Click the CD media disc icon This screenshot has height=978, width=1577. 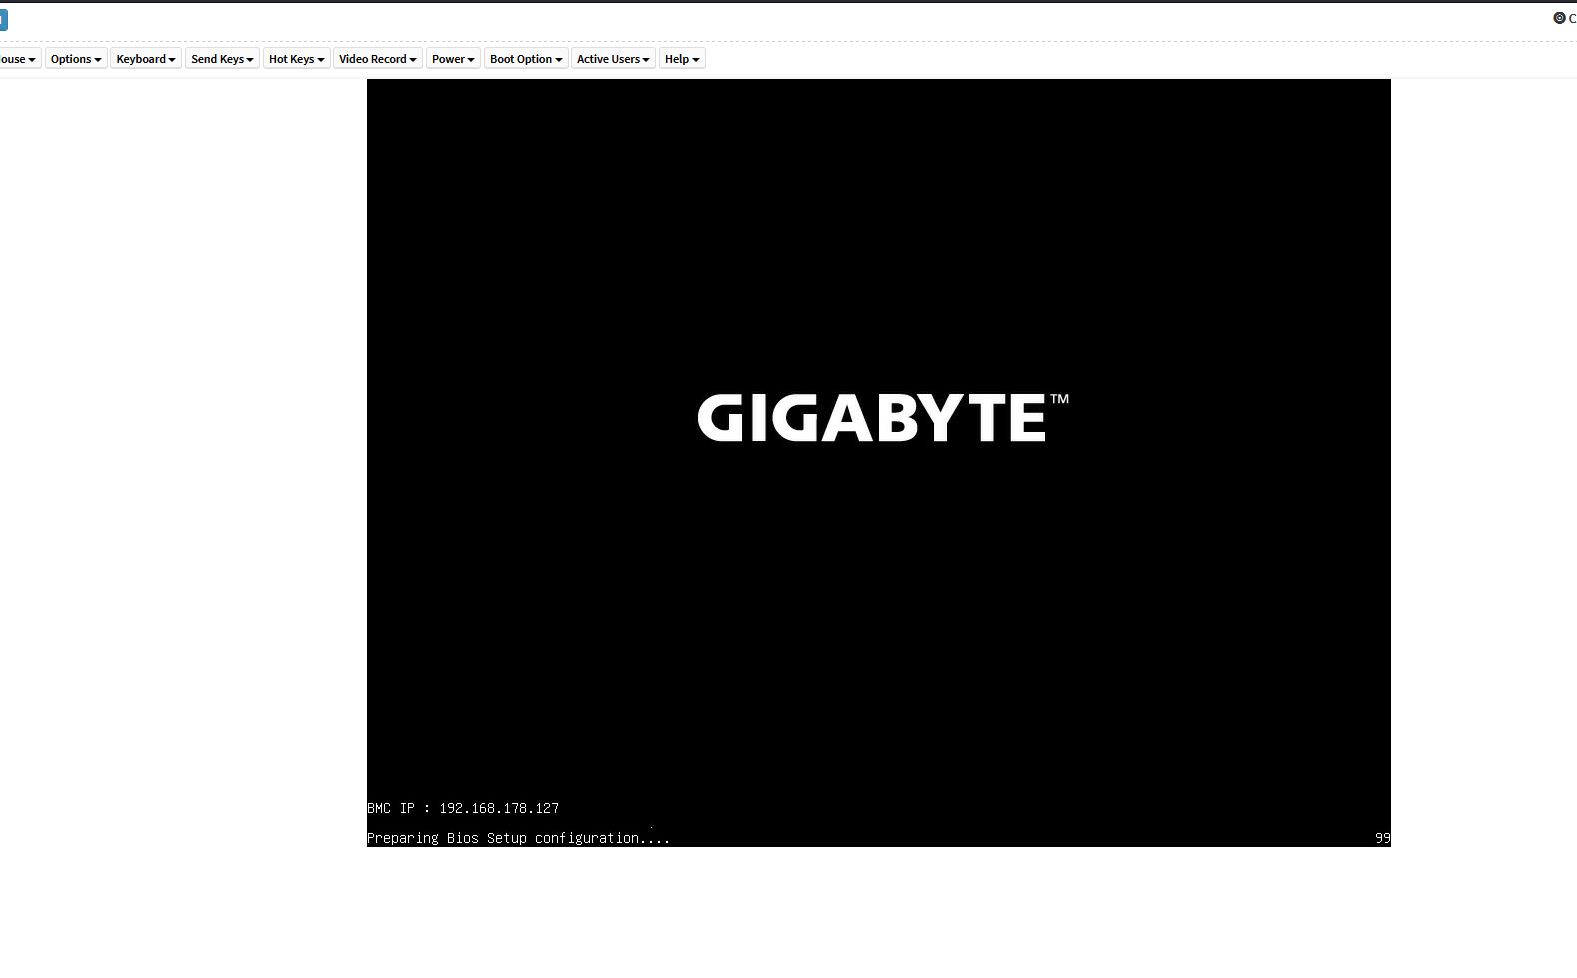(x=1558, y=18)
